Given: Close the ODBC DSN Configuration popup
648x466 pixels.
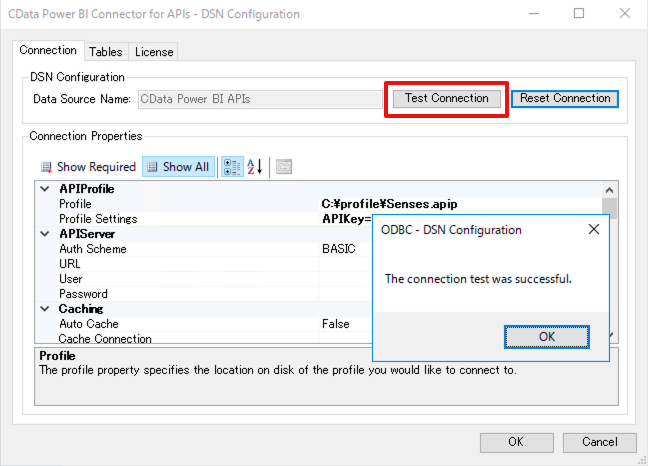Looking at the screenshot, I should (x=593, y=230).
